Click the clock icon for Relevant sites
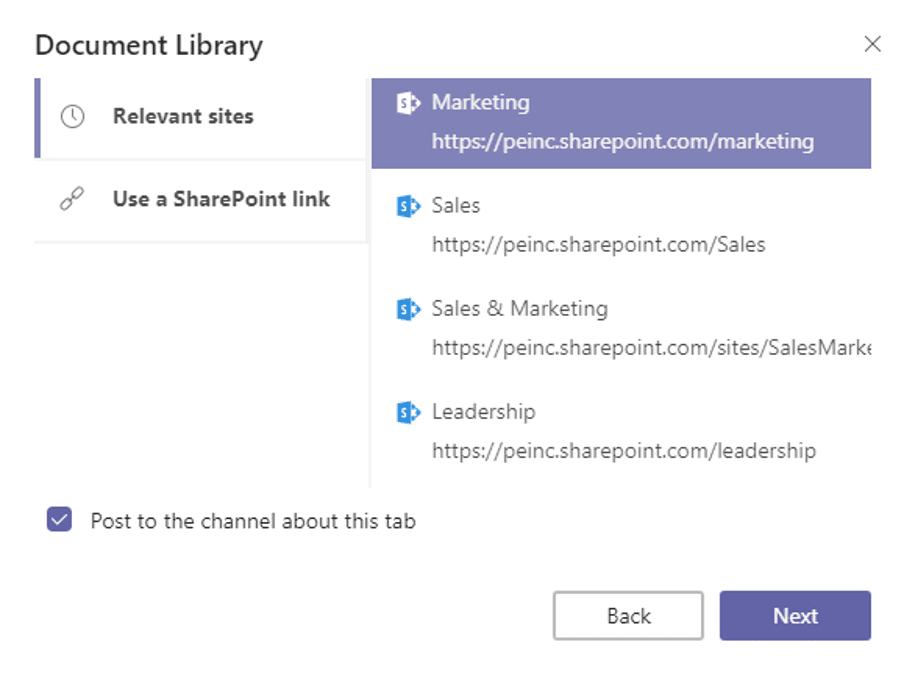The image size is (904, 678). coord(73,116)
